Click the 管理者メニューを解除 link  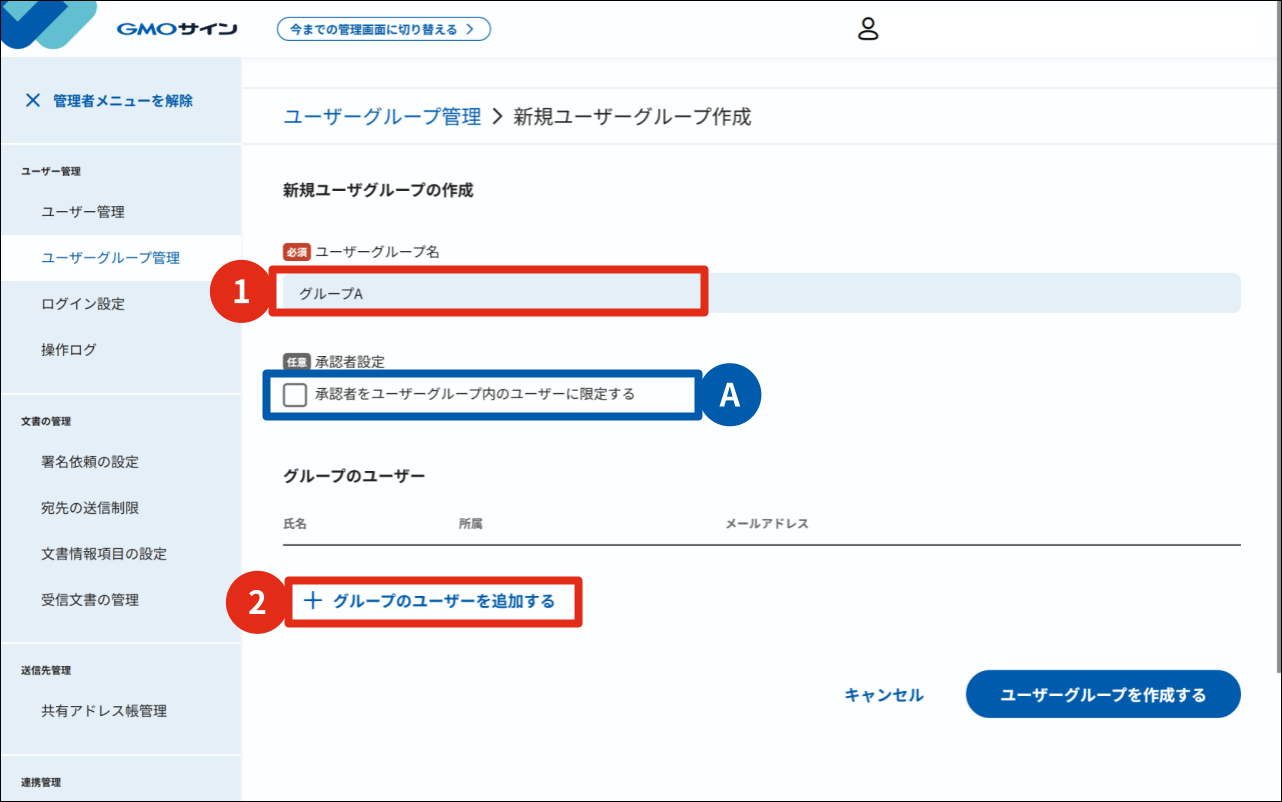(x=123, y=100)
